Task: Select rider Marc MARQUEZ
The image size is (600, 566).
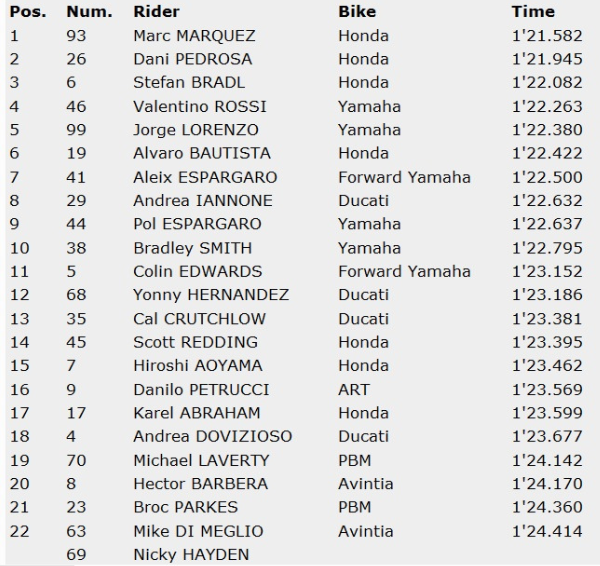Action: (194, 35)
